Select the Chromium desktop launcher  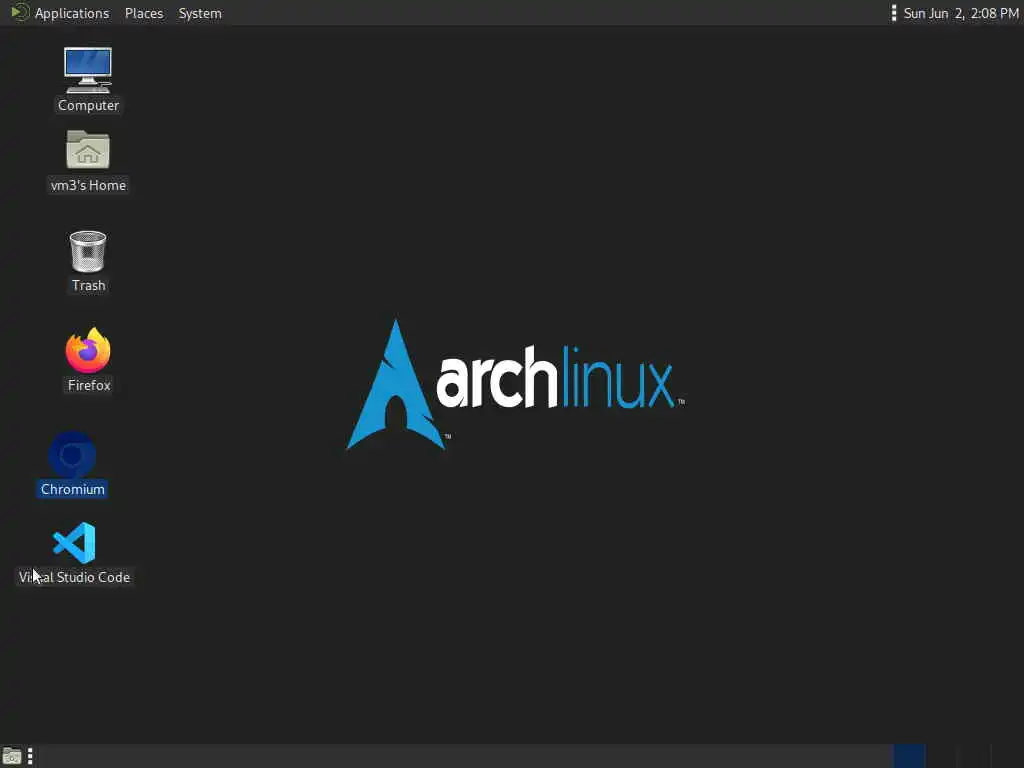pyautogui.click(x=72, y=455)
